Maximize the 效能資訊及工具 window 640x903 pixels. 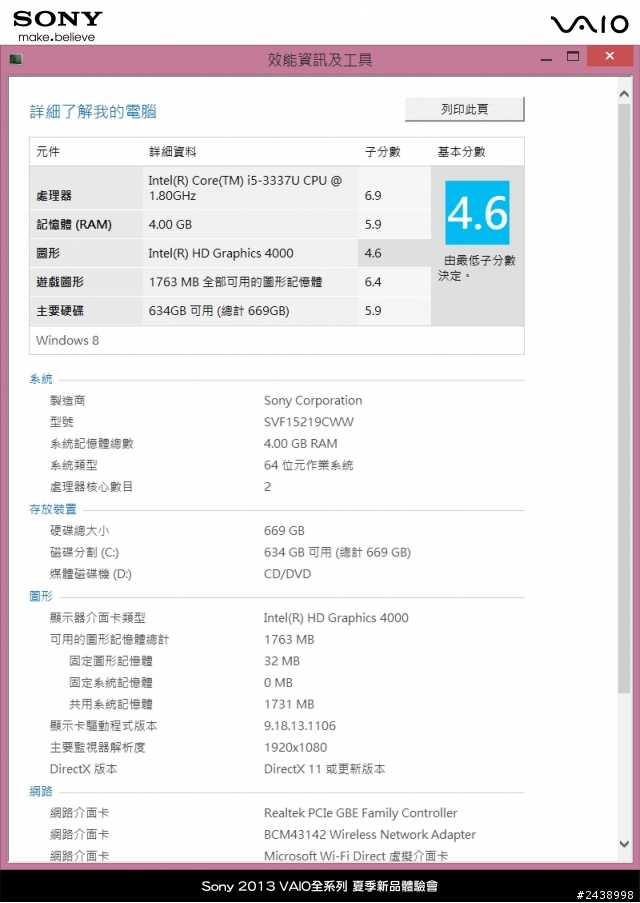[x=573, y=56]
